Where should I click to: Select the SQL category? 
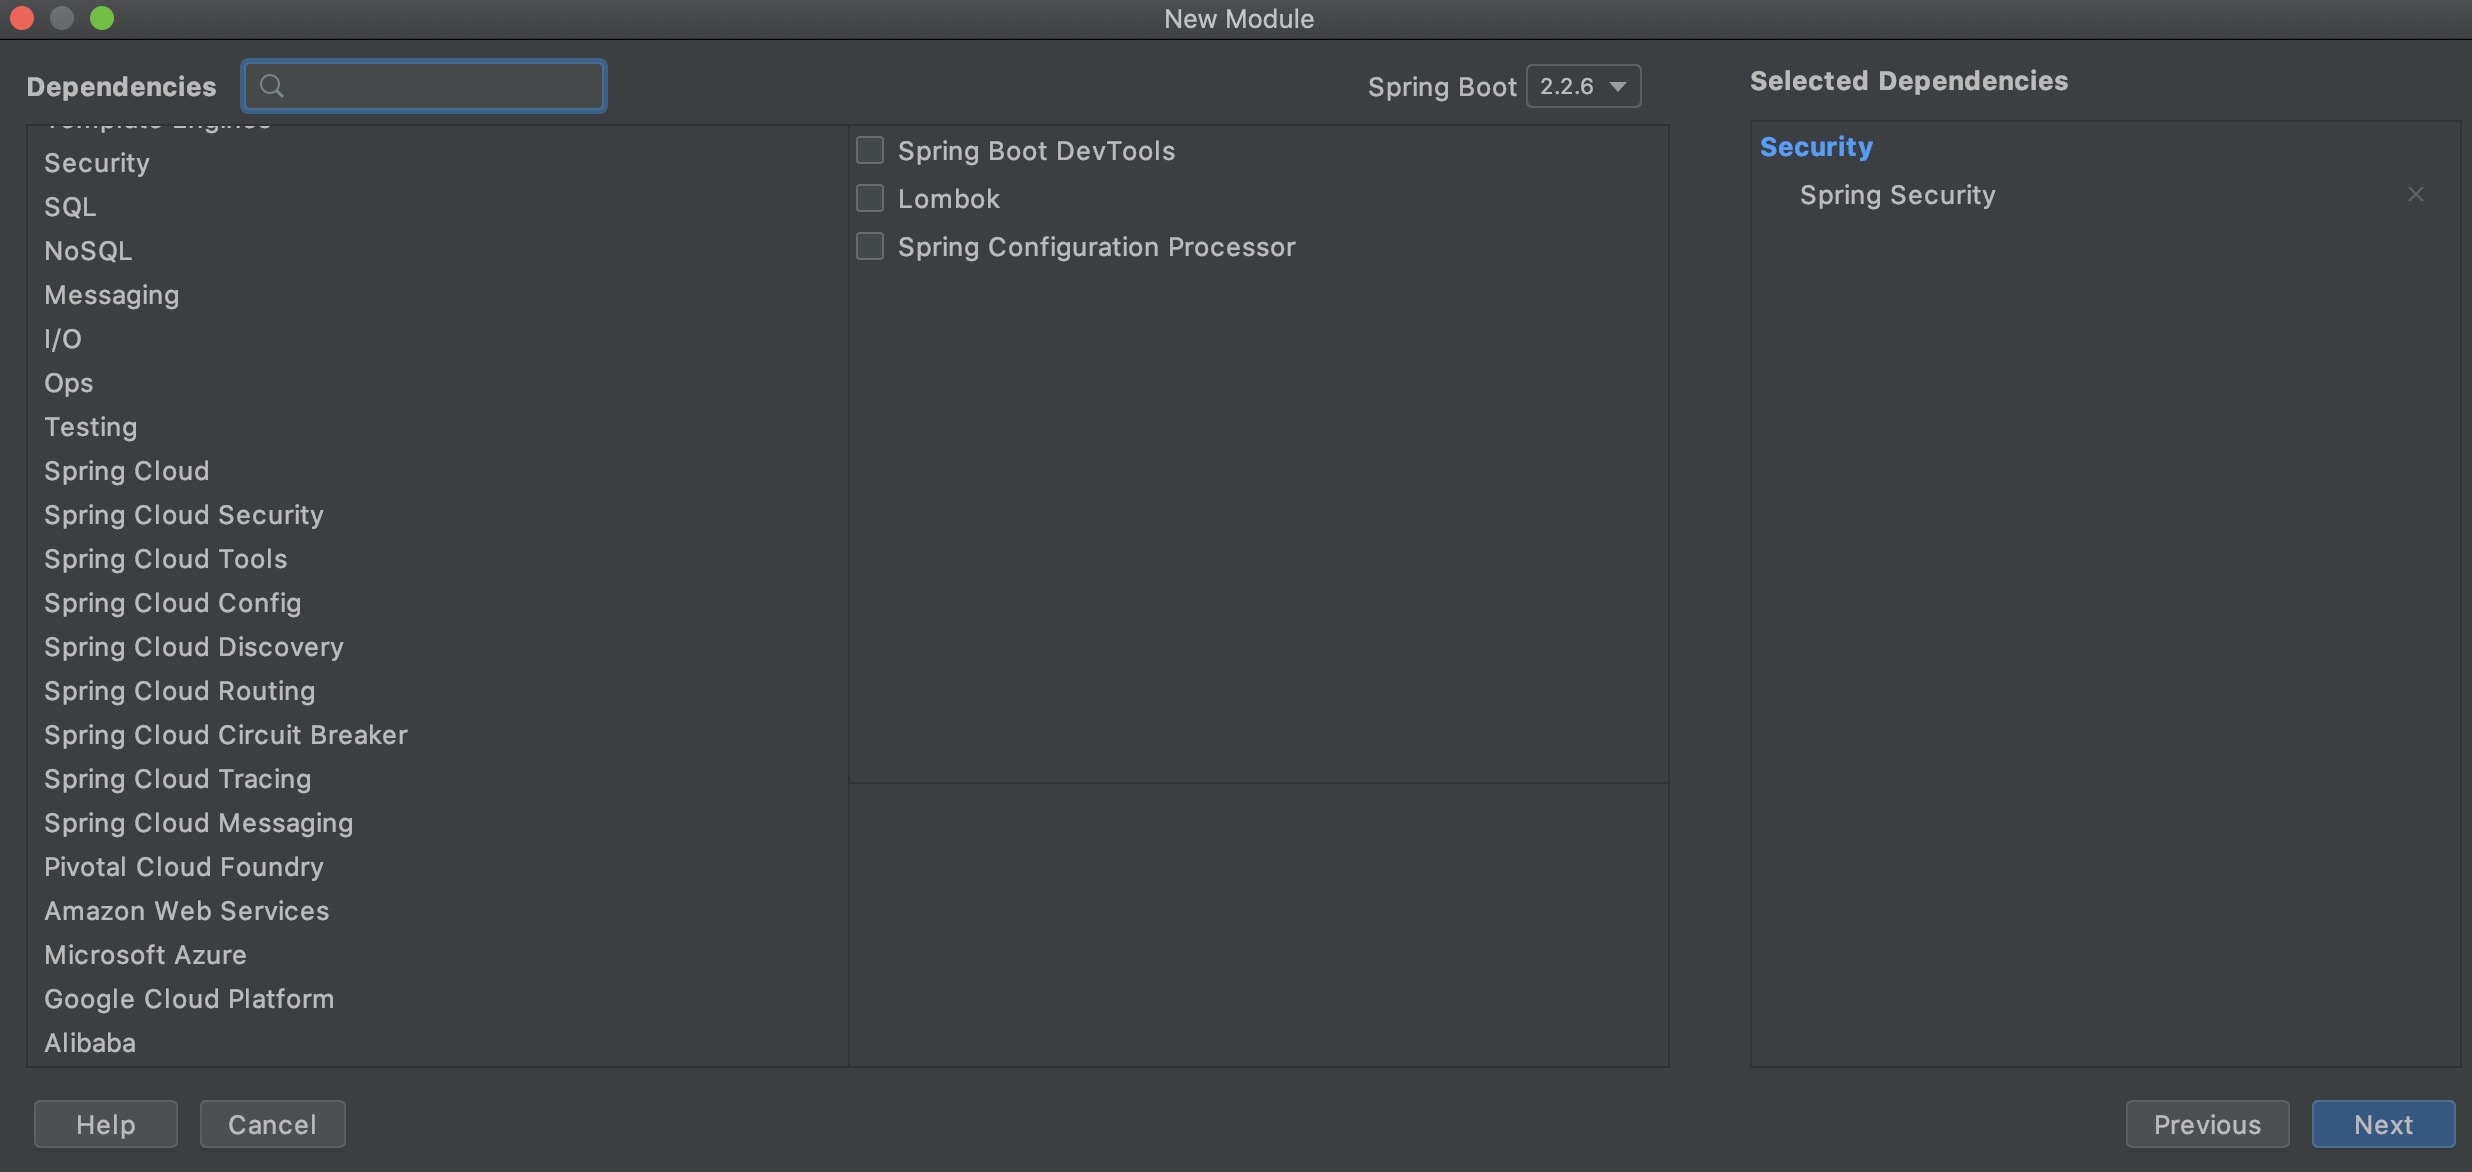pyautogui.click(x=70, y=207)
